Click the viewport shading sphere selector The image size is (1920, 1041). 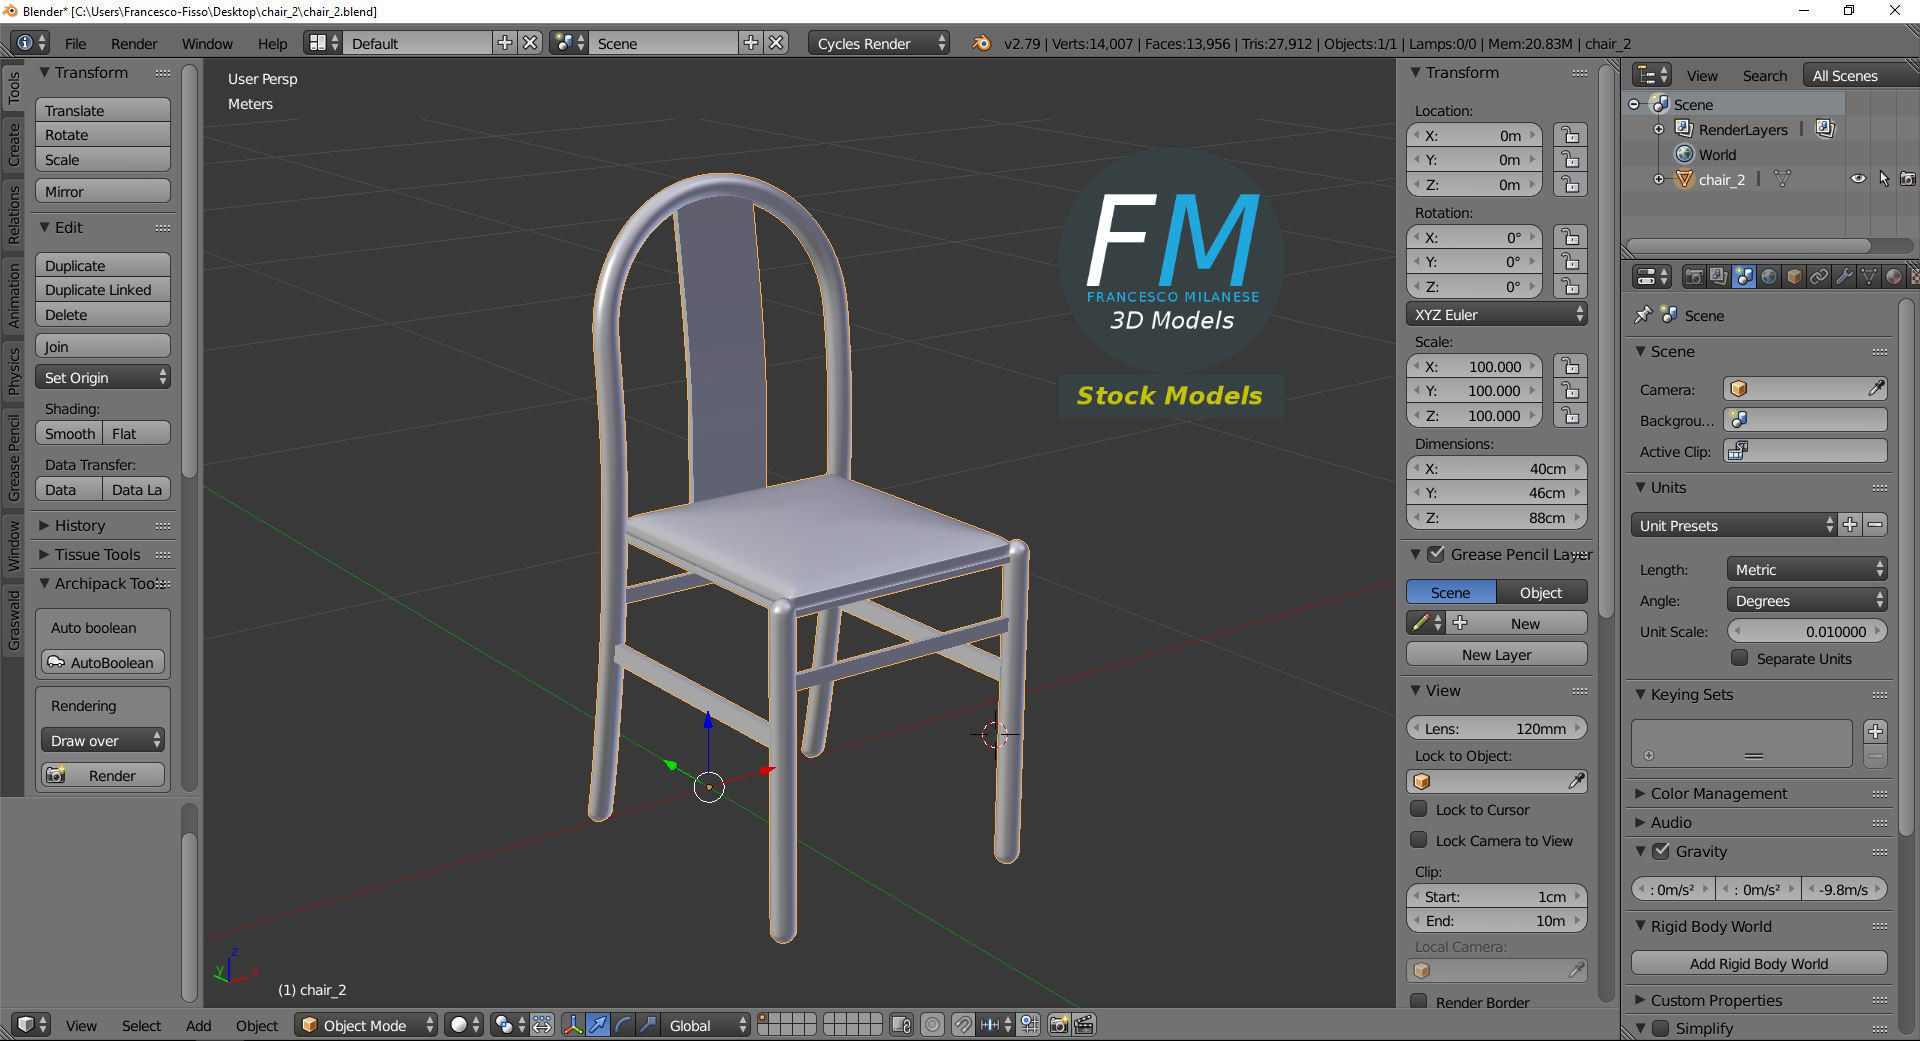coord(465,1025)
